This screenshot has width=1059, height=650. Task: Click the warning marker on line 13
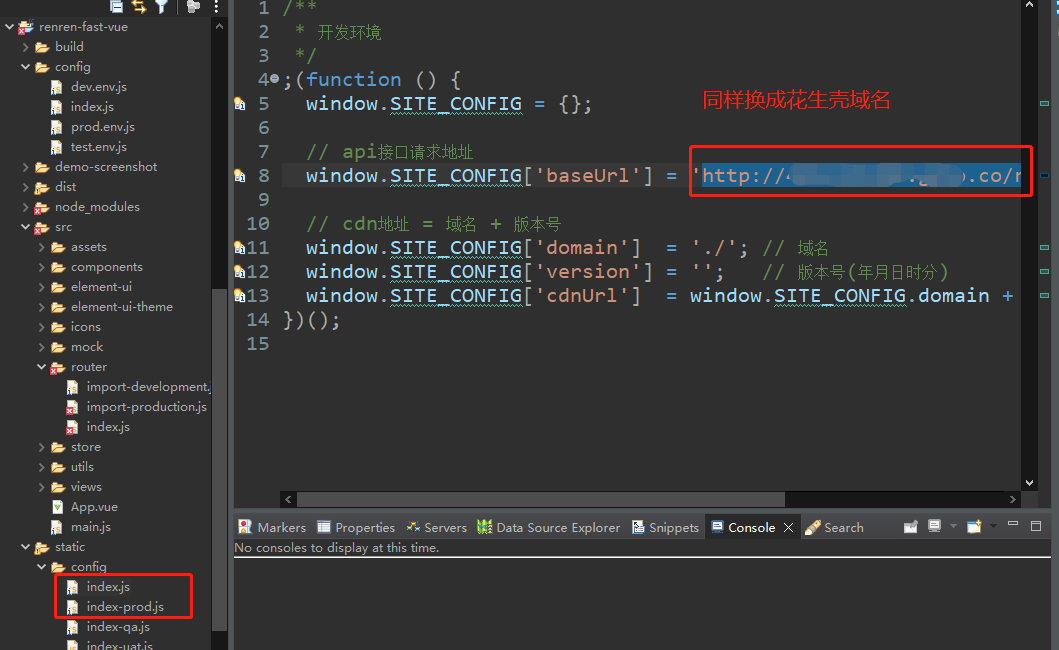pyautogui.click(x=240, y=296)
